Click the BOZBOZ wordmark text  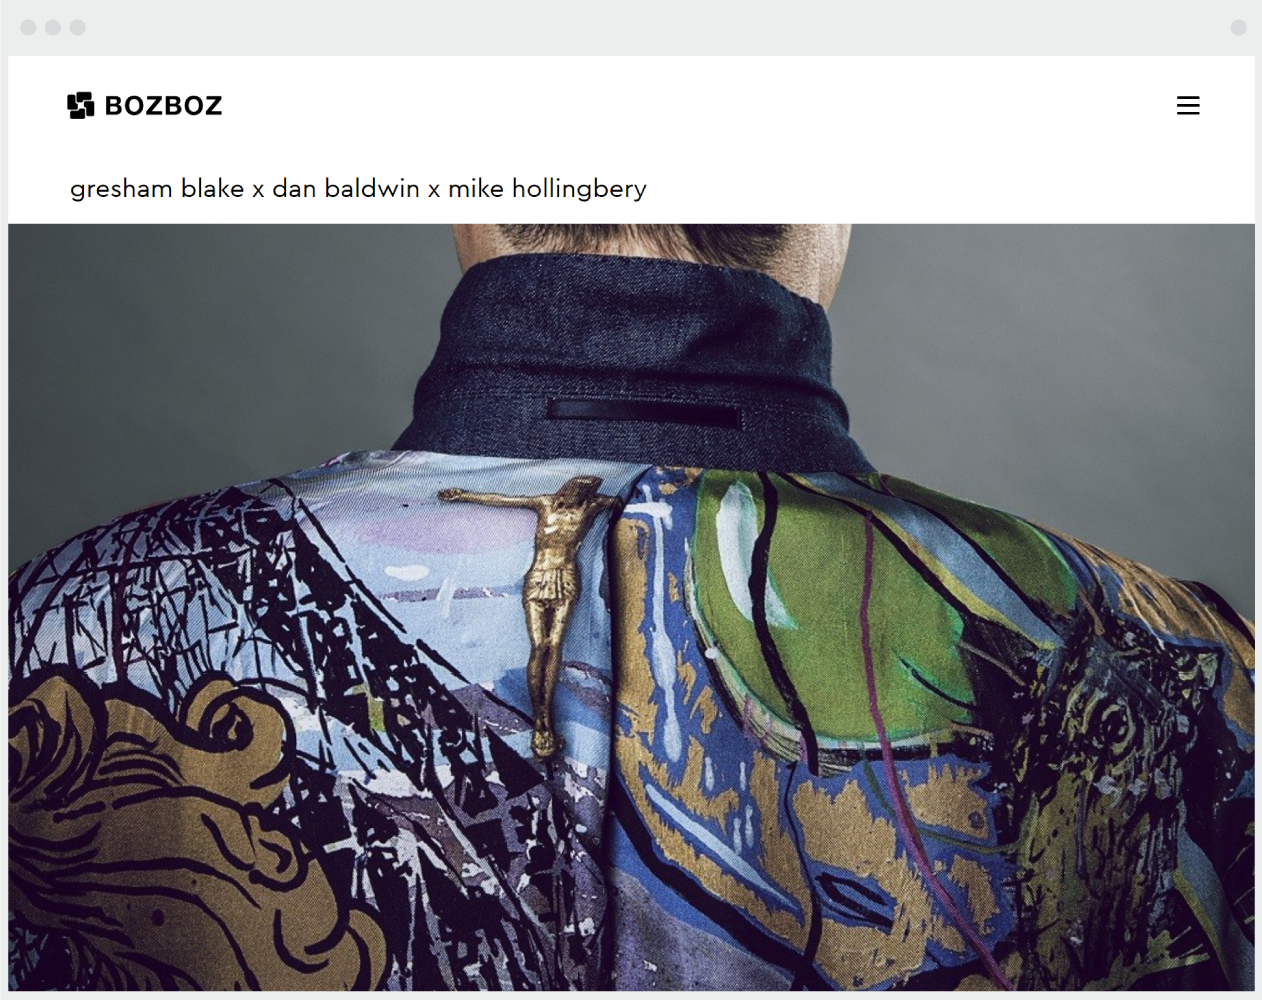click(x=163, y=105)
